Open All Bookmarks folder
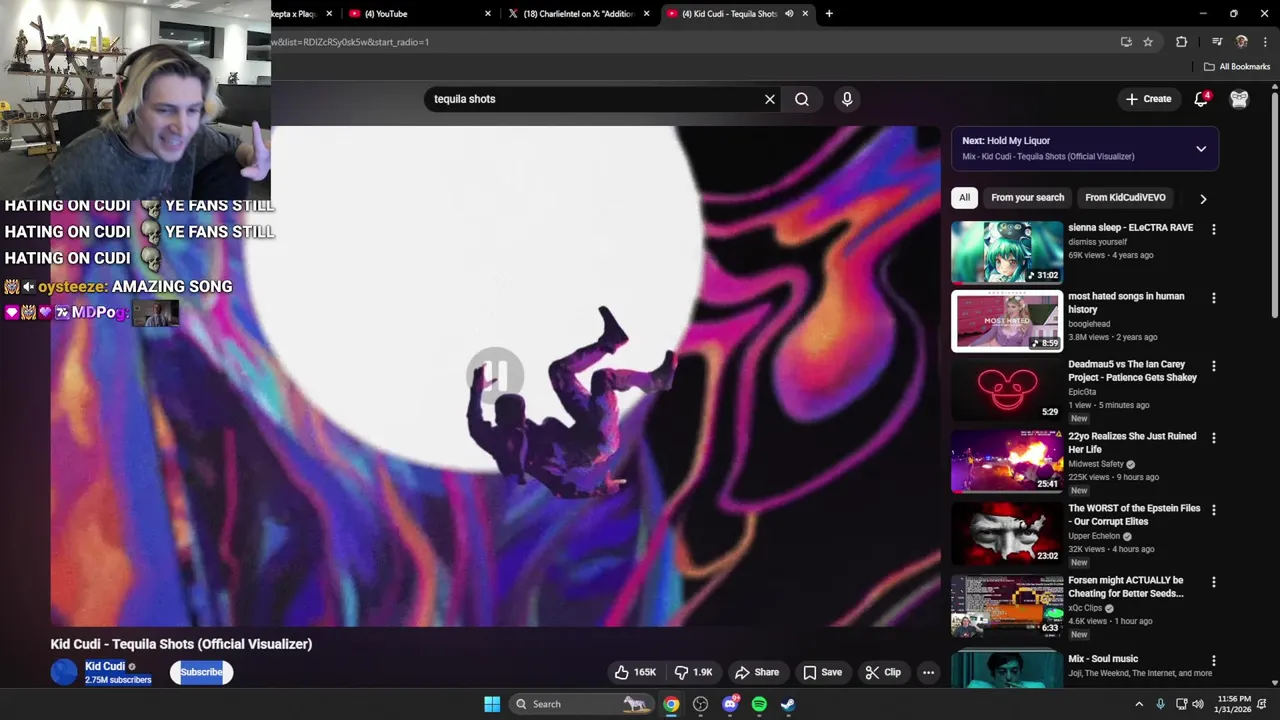The width and height of the screenshot is (1280, 720). [x=1237, y=67]
